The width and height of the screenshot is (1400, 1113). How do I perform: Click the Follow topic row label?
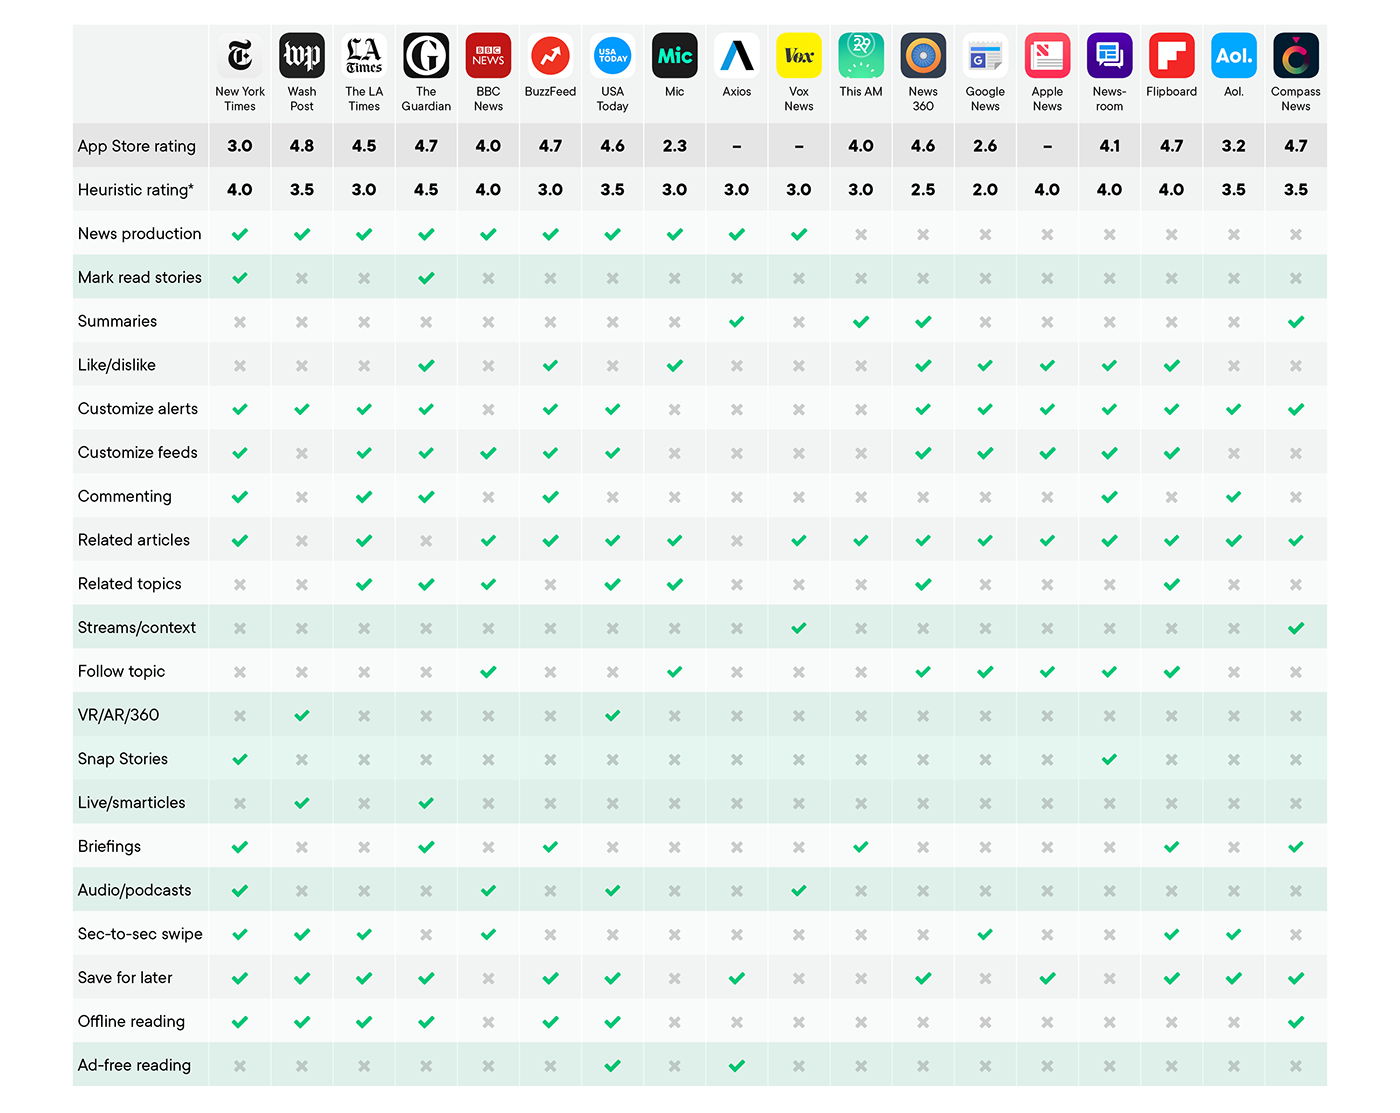(x=122, y=672)
